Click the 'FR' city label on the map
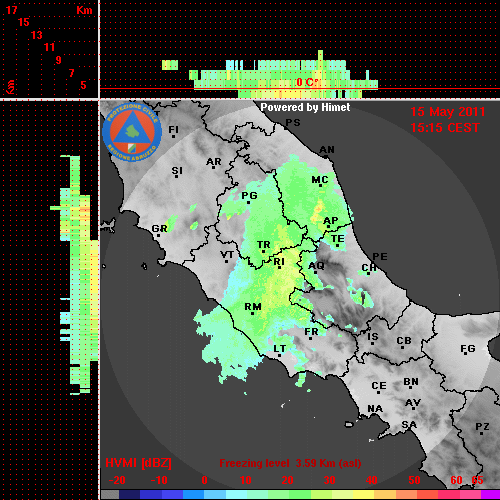 (311, 332)
